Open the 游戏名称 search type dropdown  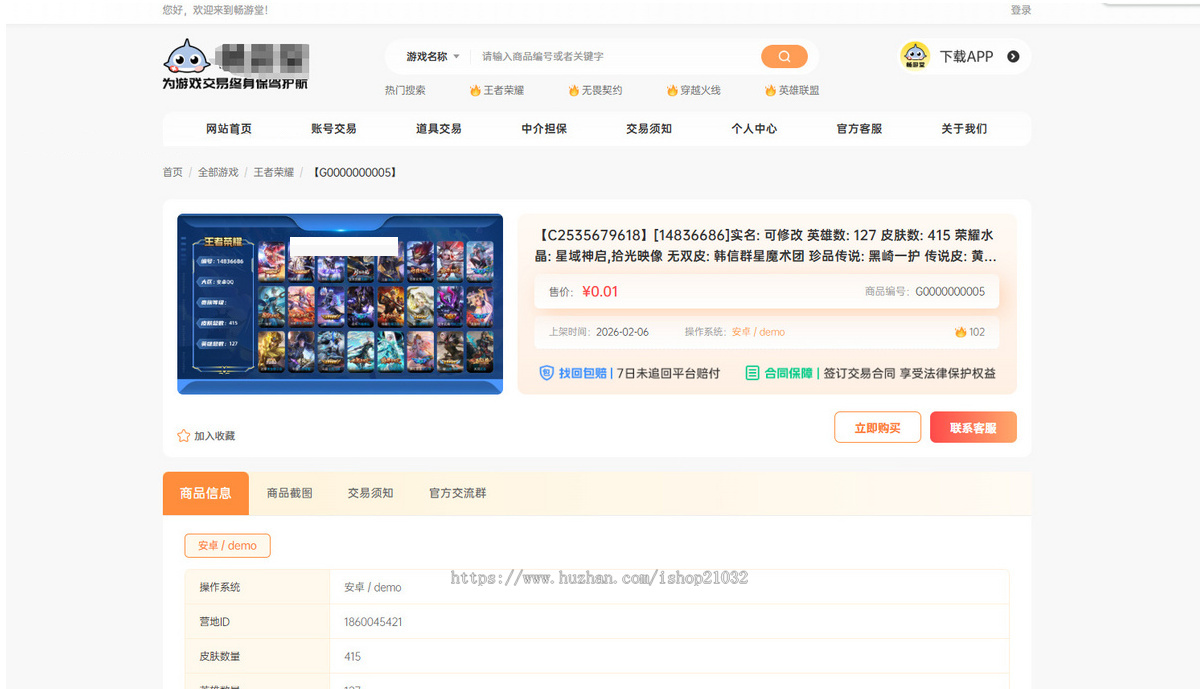click(x=432, y=57)
